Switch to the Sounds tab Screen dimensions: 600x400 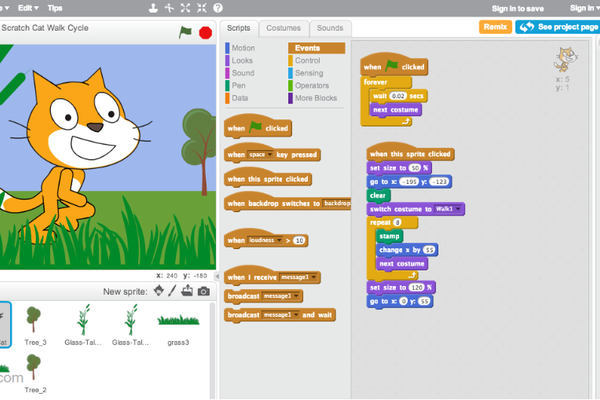330,28
